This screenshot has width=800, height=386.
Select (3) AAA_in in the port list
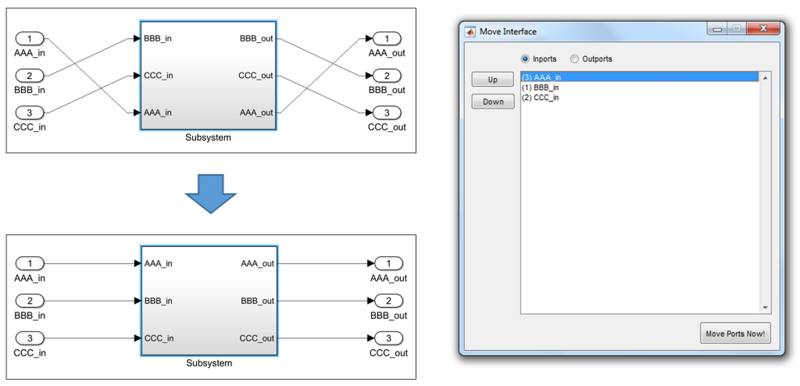click(x=640, y=78)
